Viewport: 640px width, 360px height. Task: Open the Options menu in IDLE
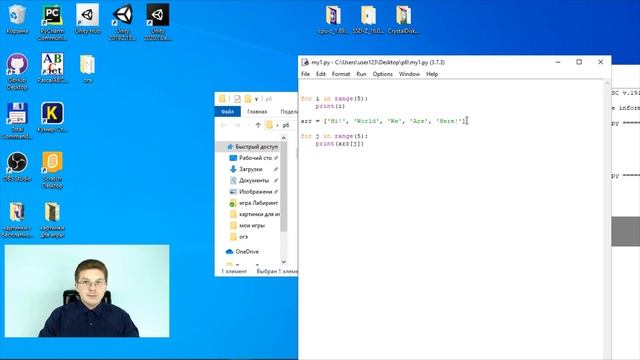tap(382, 74)
